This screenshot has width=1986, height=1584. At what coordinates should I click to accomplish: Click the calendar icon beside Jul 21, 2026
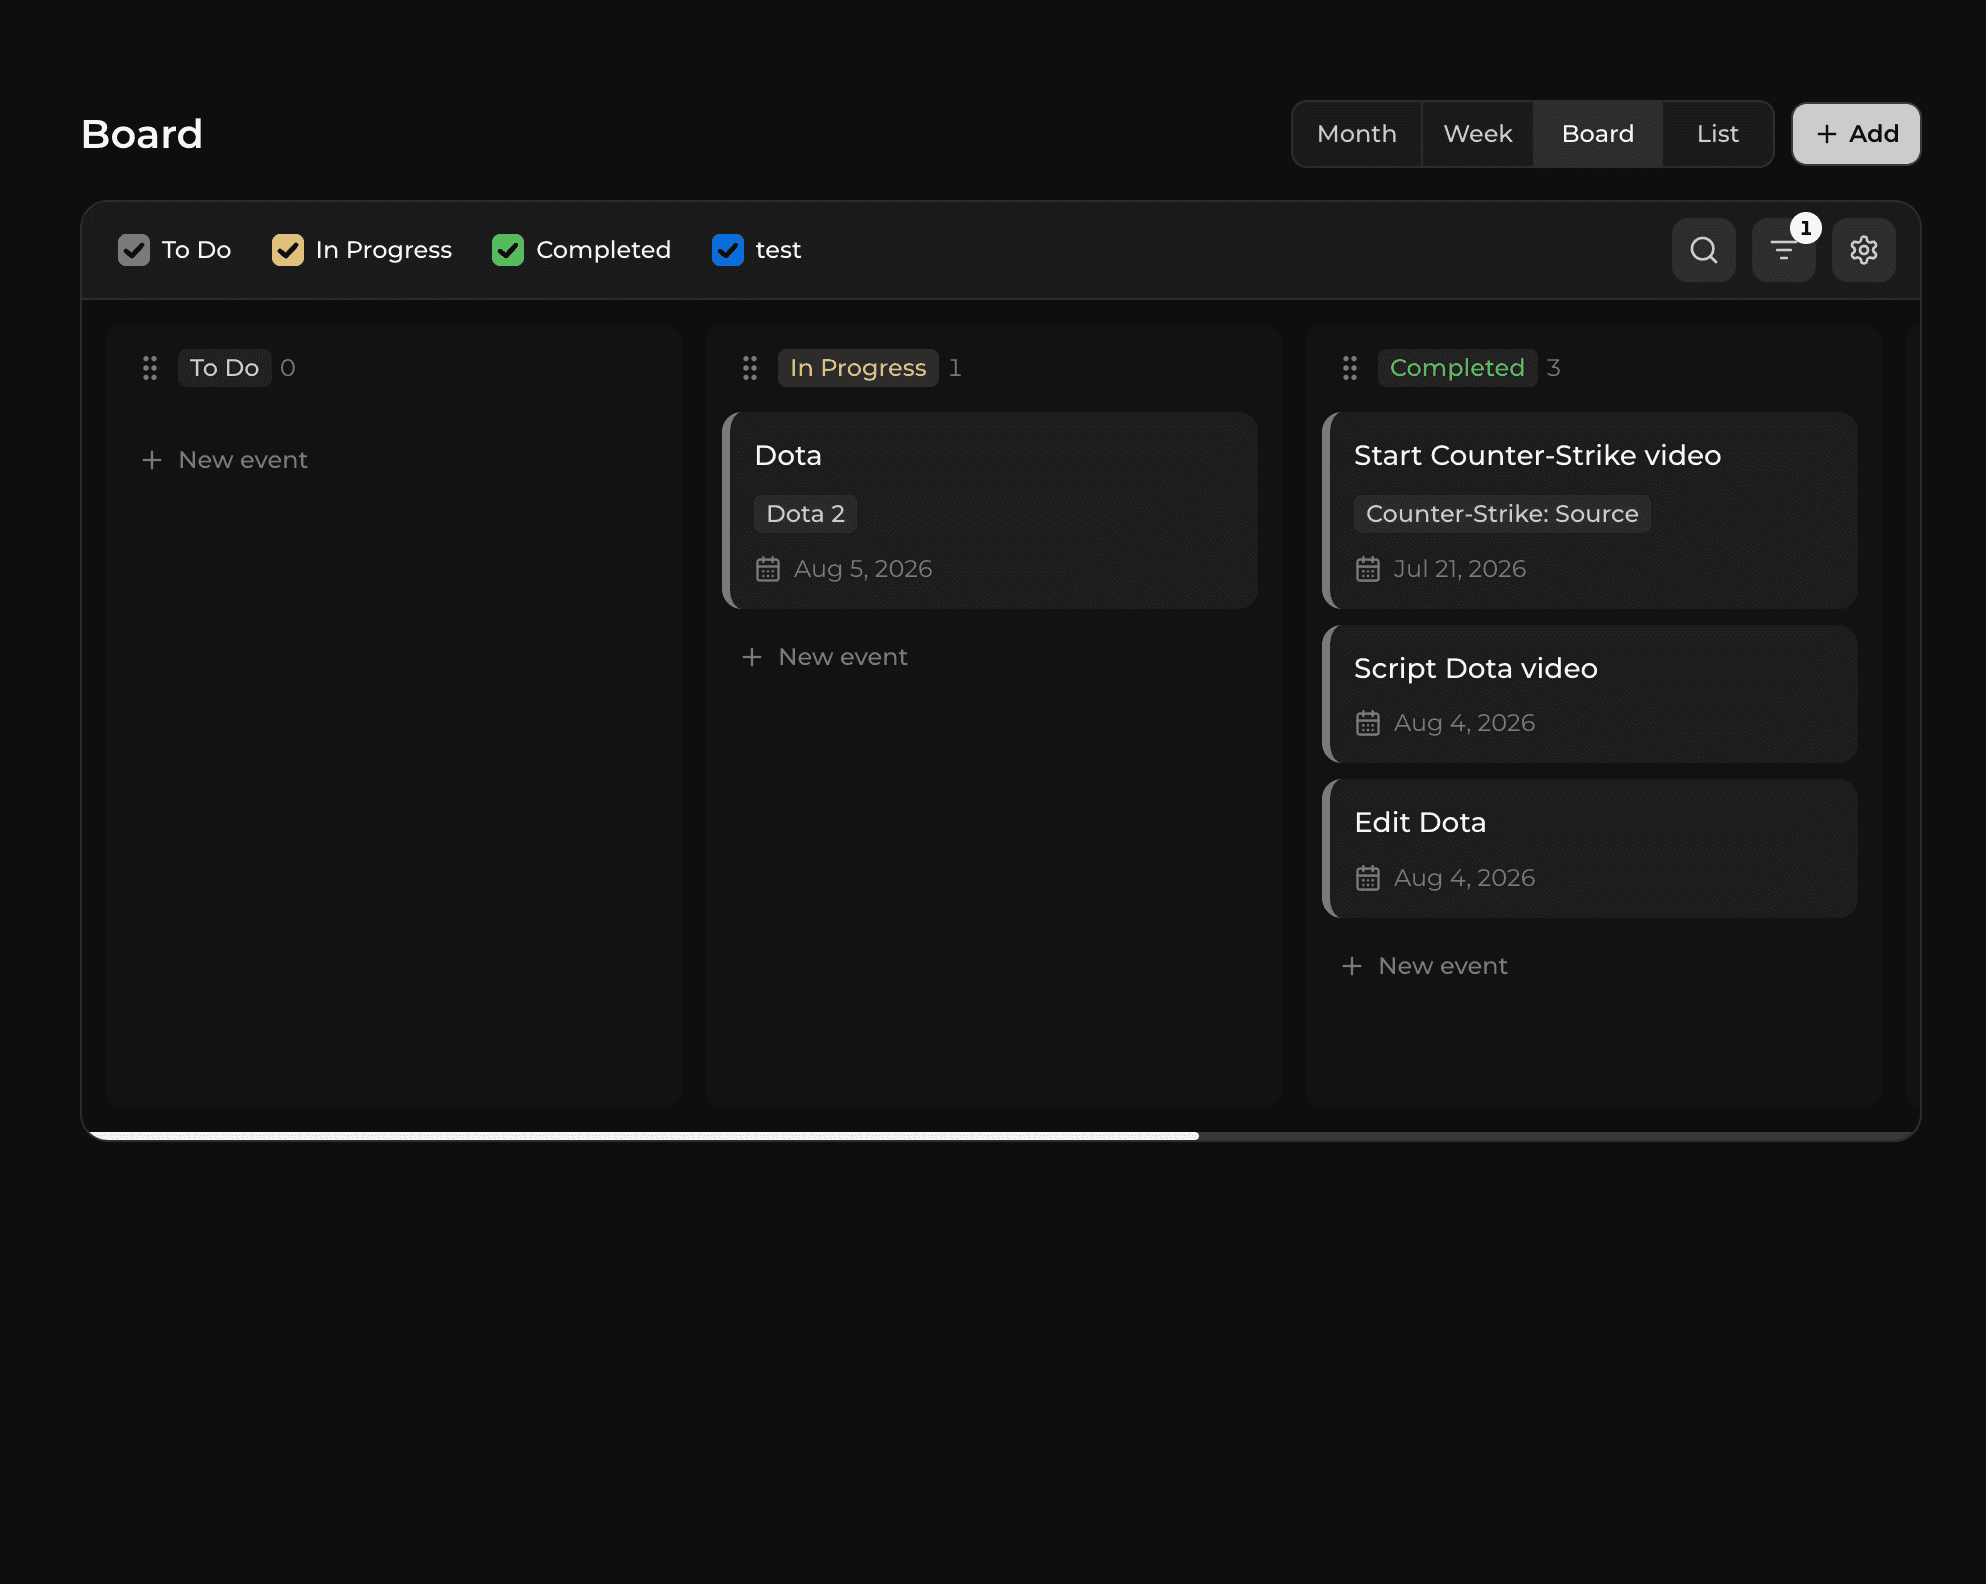coord(1368,569)
